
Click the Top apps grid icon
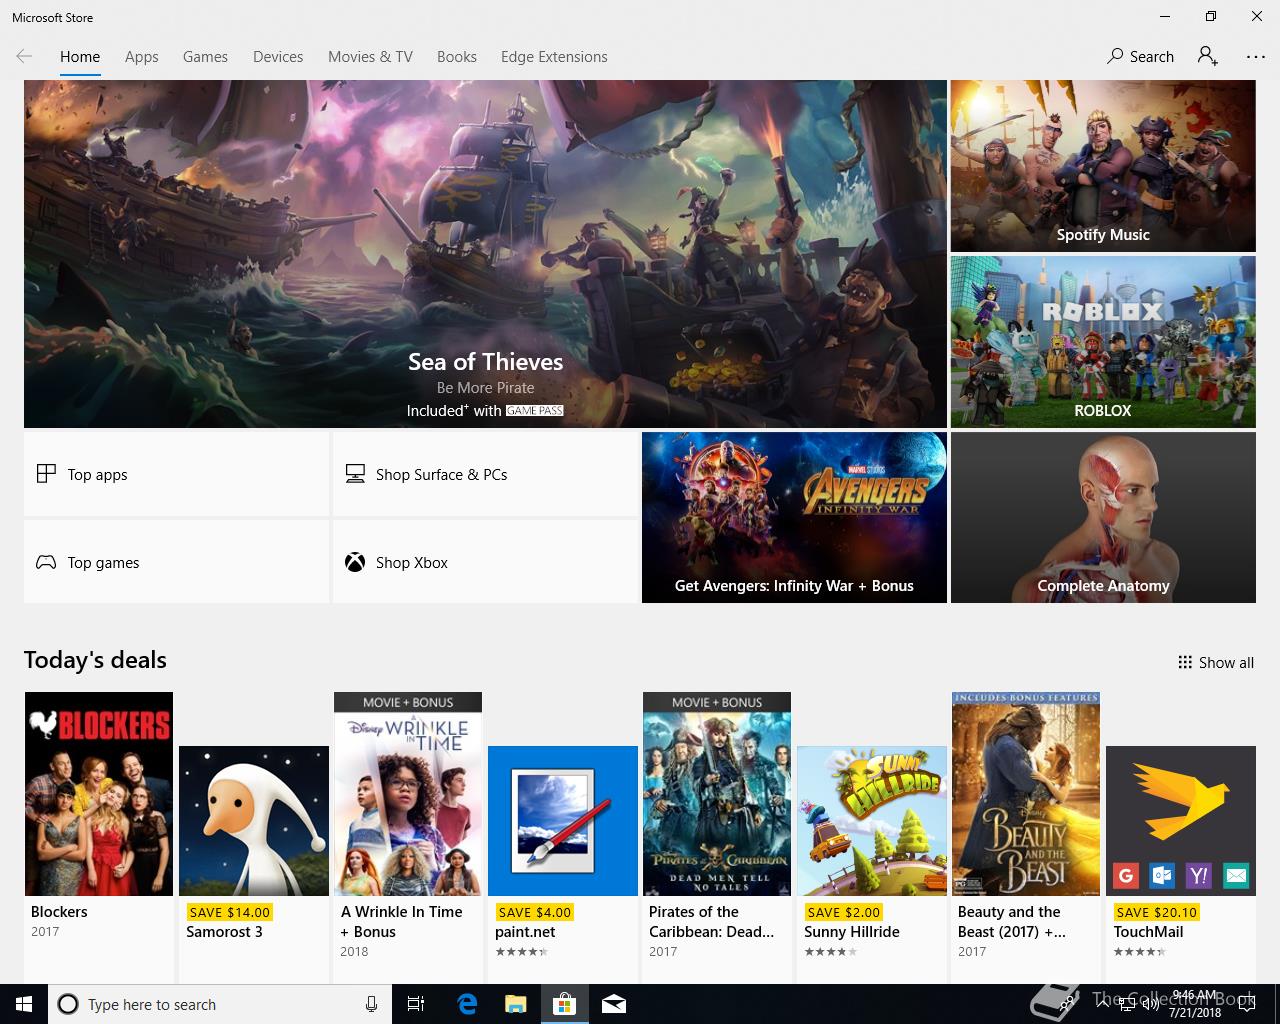46,474
